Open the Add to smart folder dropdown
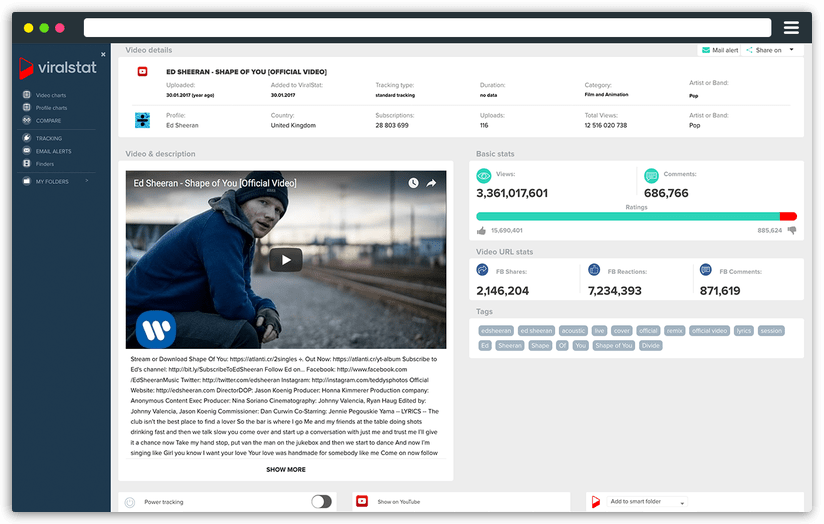824x524 pixels. click(647, 502)
